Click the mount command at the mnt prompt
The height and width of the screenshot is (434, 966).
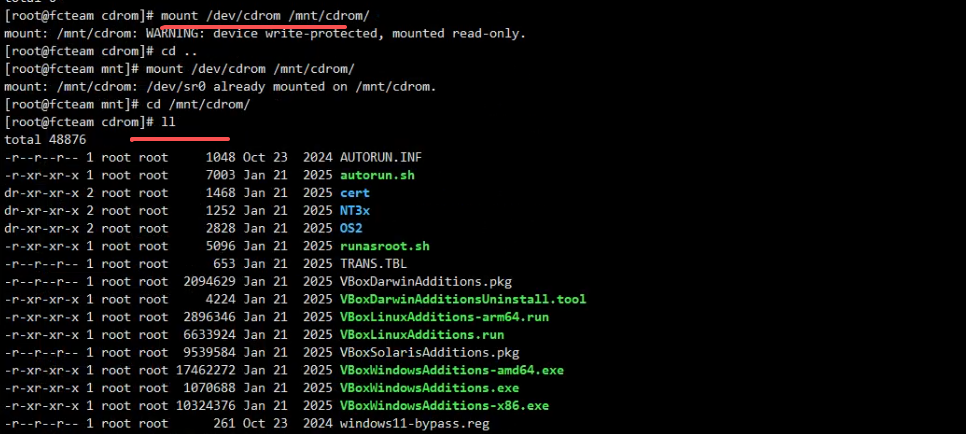click(250, 68)
